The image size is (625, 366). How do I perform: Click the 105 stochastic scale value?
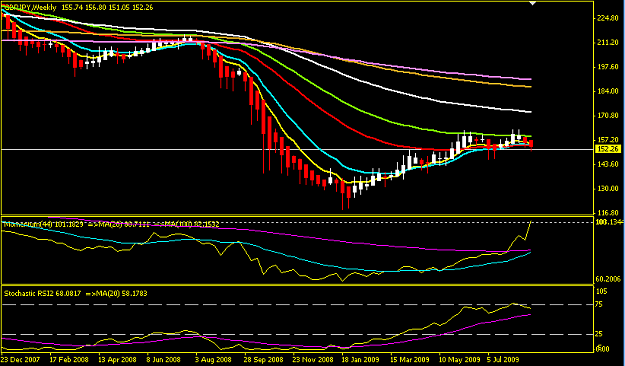pyautogui.click(x=601, y=291)
